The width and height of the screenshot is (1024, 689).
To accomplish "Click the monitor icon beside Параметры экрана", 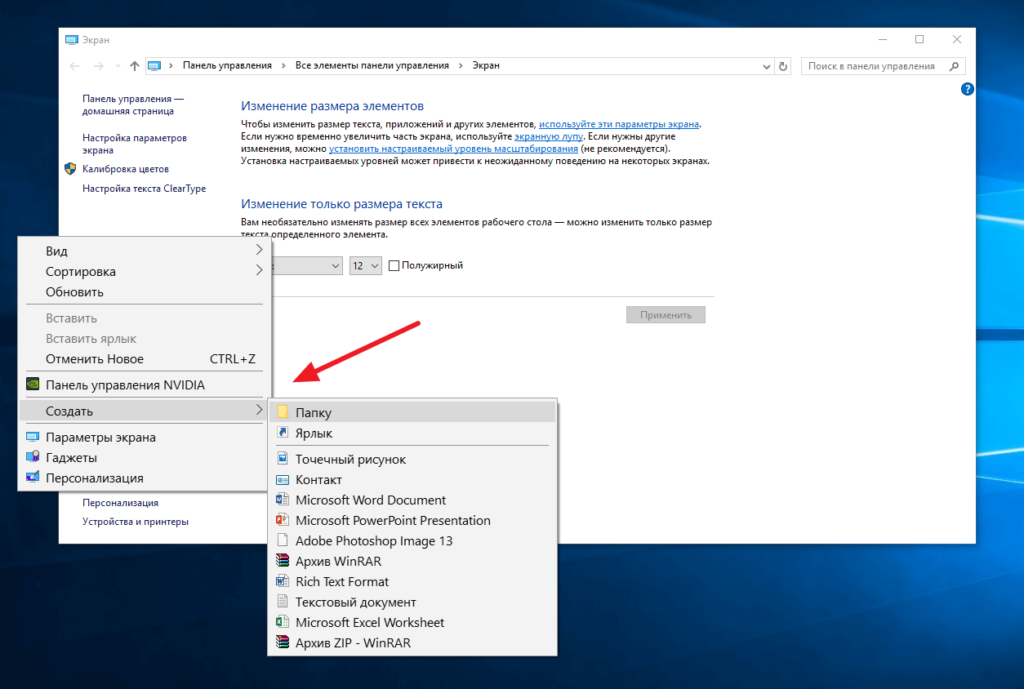I will point(33,436).
